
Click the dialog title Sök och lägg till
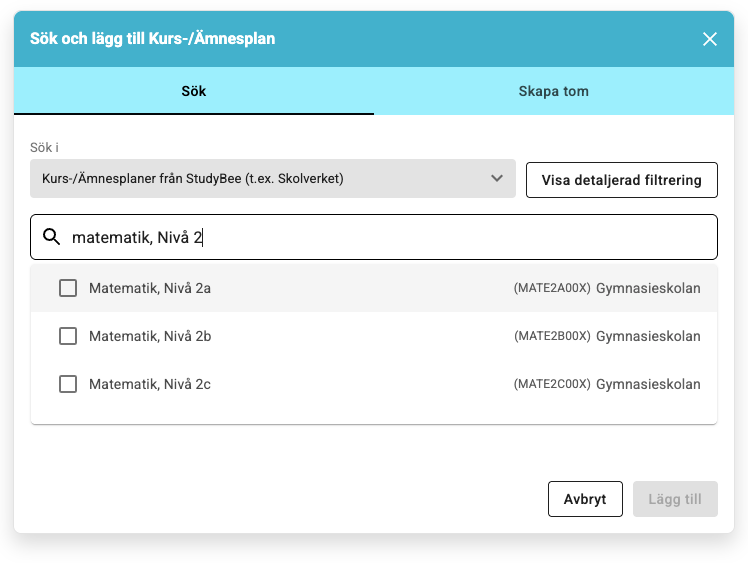(x=153, y=39)
